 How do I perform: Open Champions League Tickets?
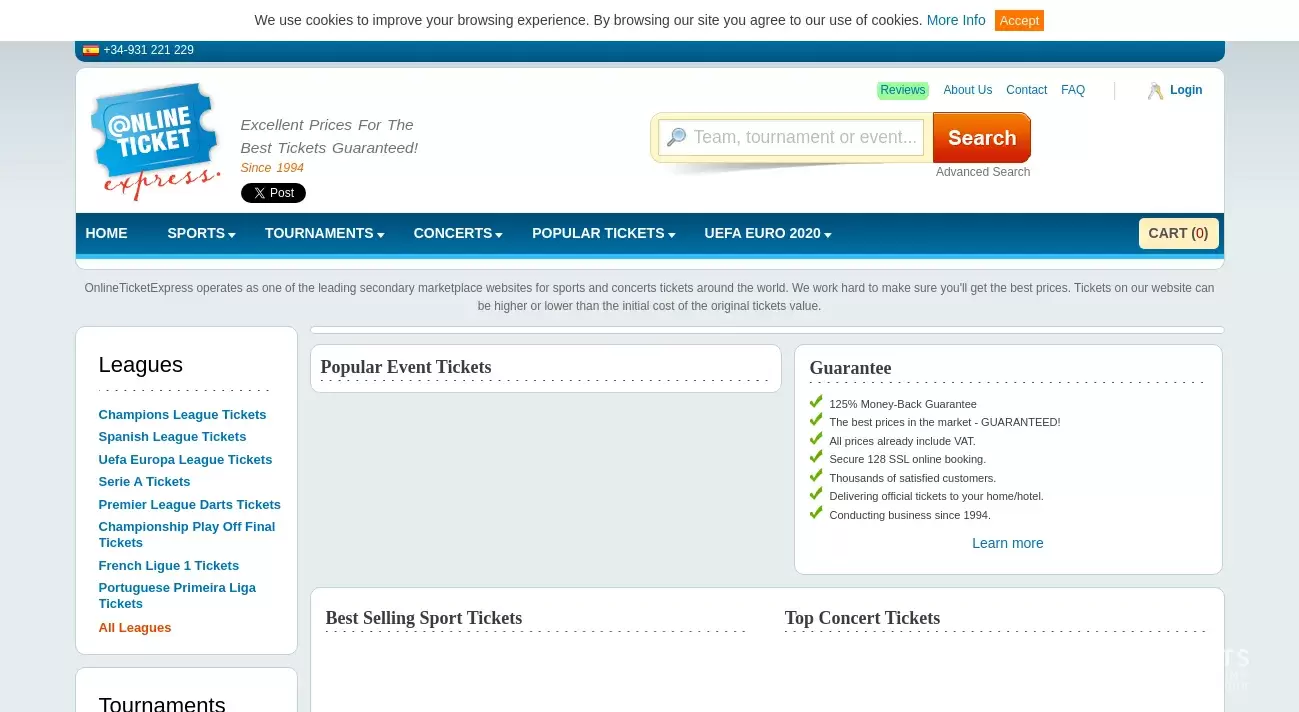point(182,415)
